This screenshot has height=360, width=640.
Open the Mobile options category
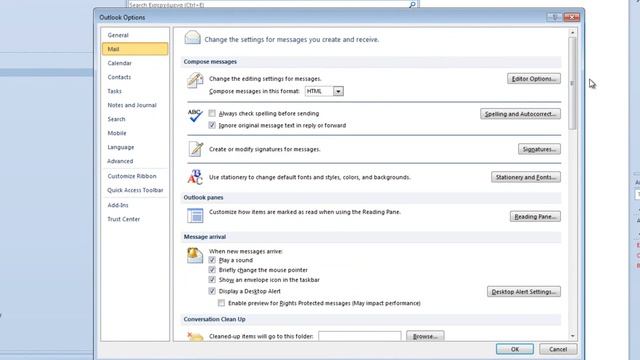click(x=135, y=133)
